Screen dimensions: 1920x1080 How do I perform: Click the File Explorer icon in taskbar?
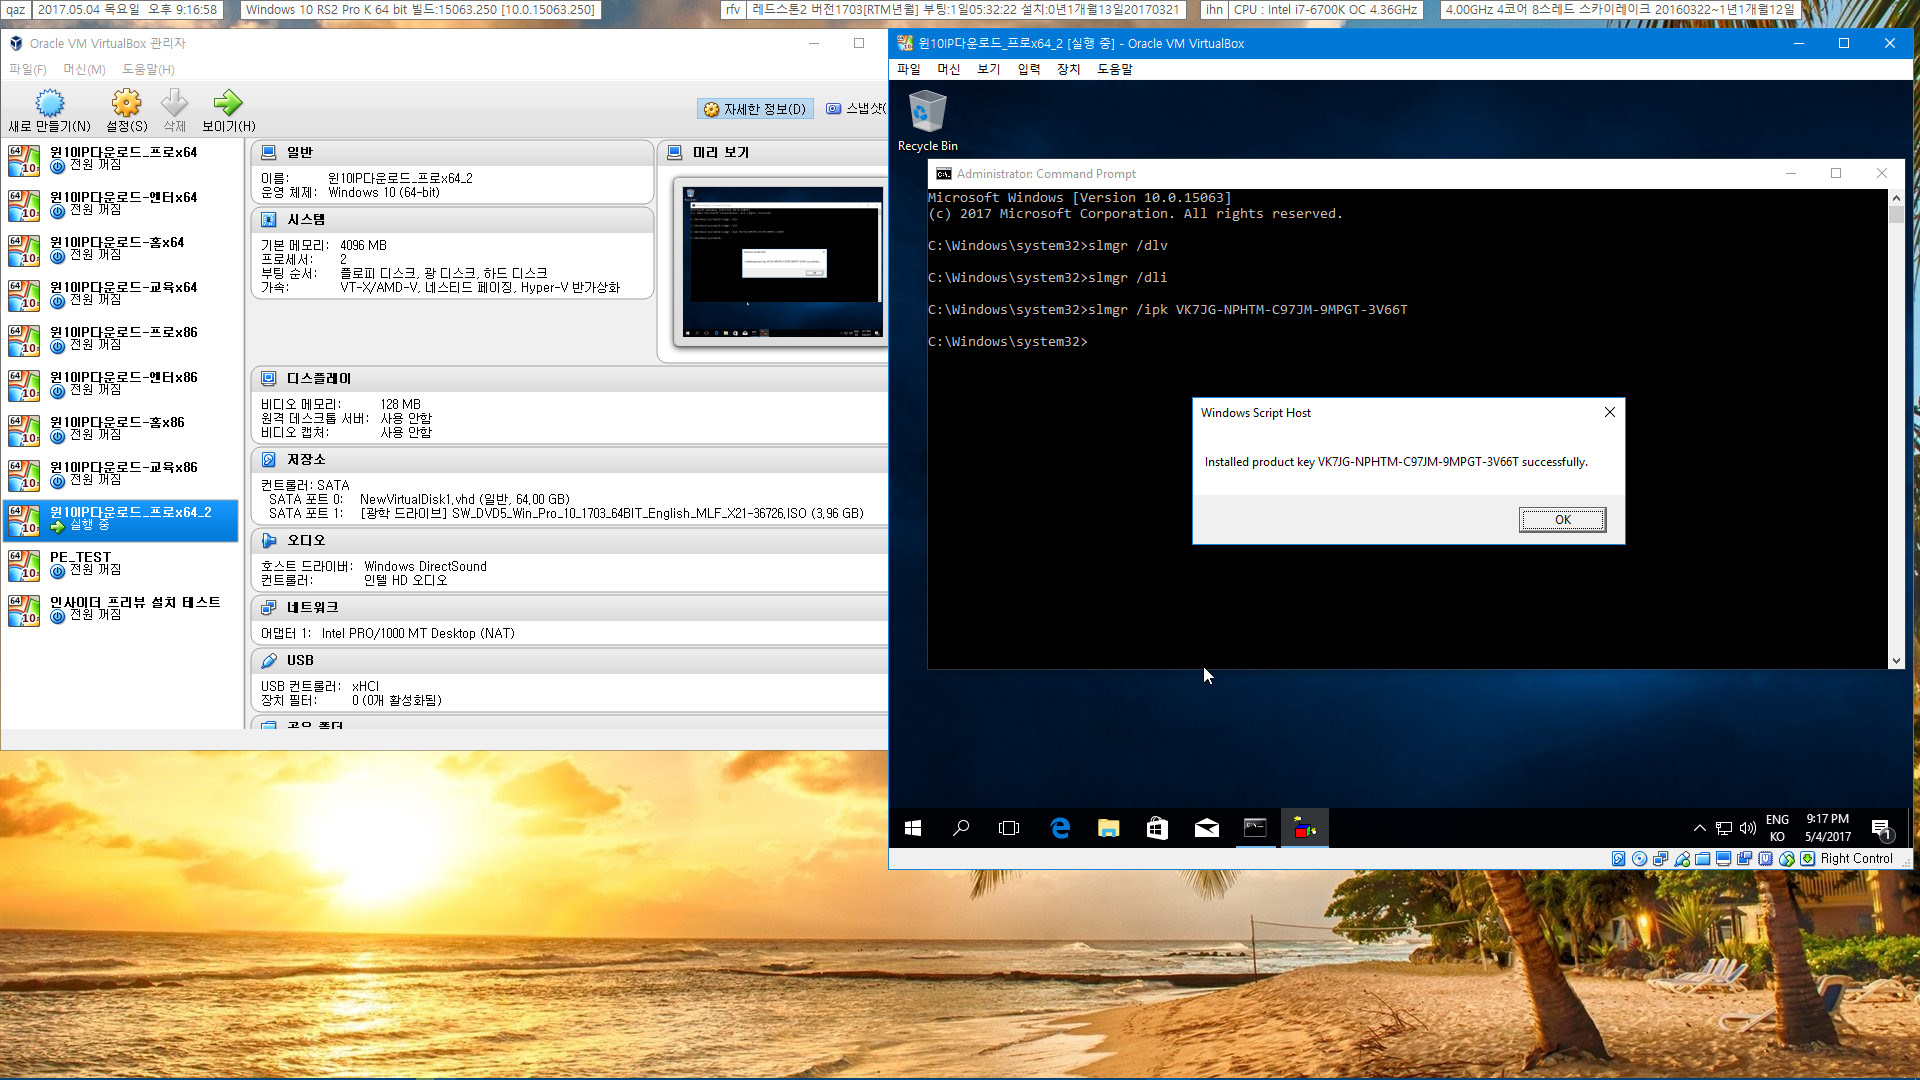coord(1109,828)
